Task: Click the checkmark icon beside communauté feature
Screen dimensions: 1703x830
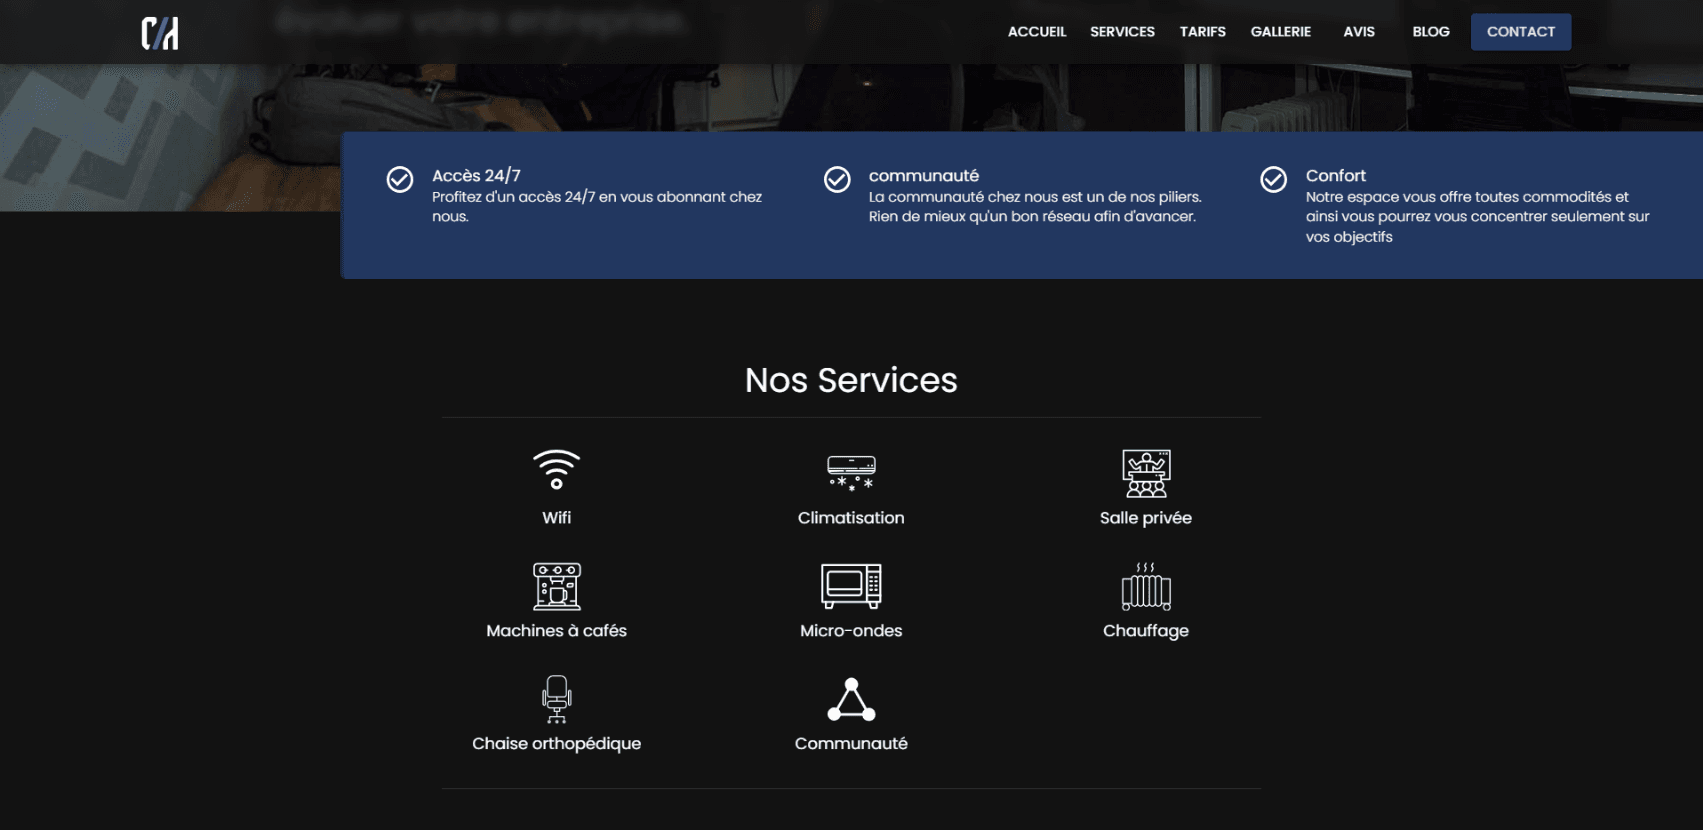Action: pos(837,179)
